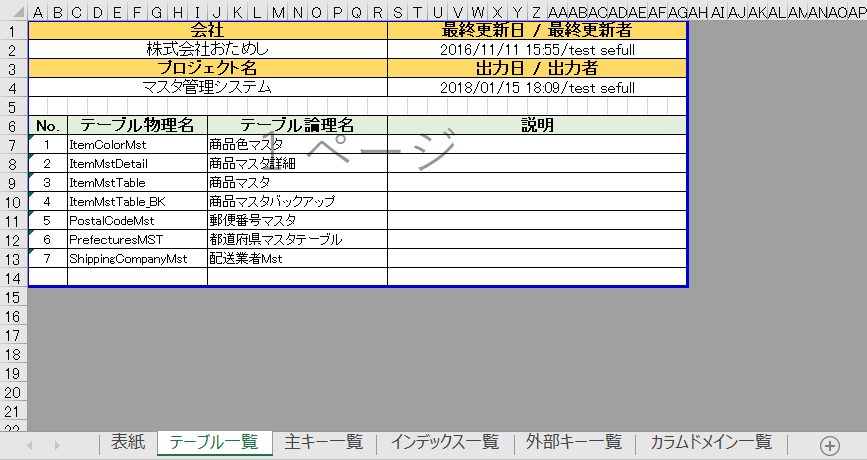Select the テーブル一覧 sheet tab
867x460 pixels.
(214, 442)
